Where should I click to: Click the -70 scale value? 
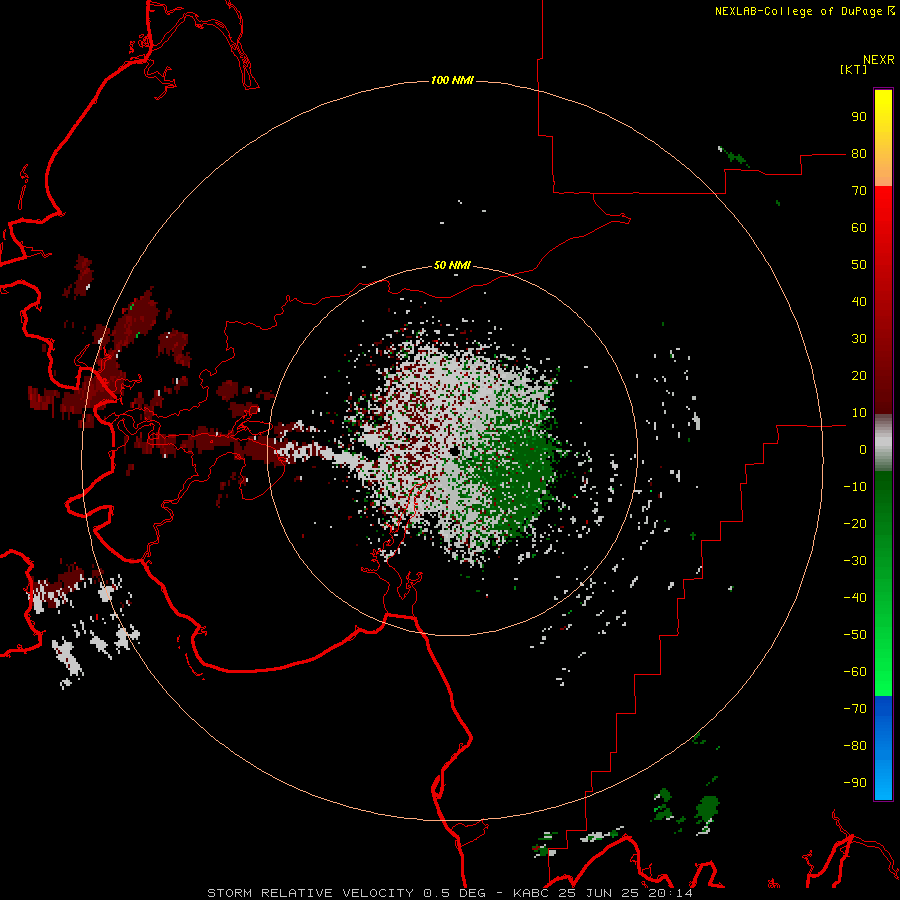click(x=855, y=709)
